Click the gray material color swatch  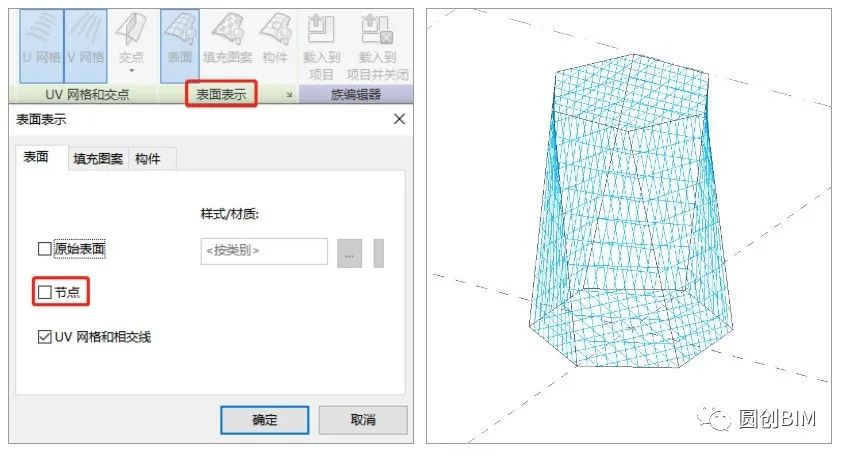(378, 253)
